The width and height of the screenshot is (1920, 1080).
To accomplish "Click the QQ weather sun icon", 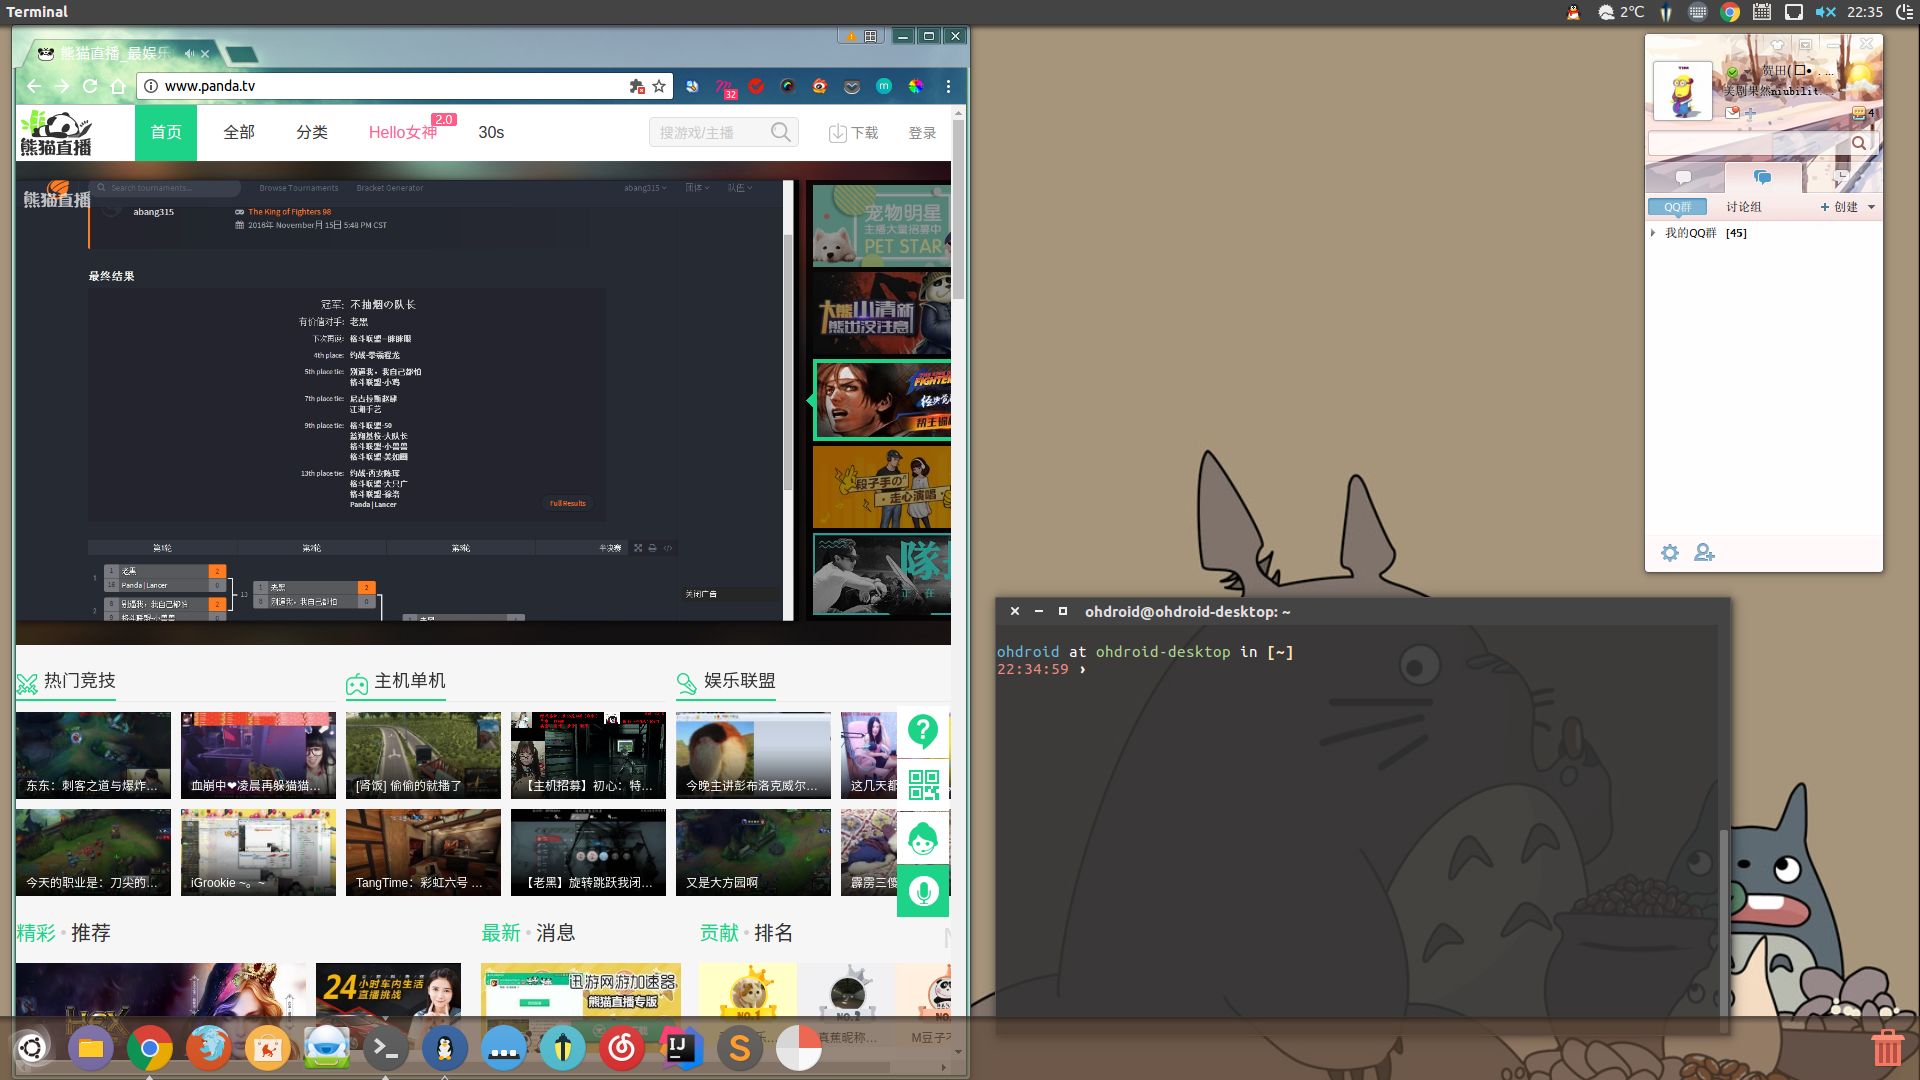I will [1861, 75].
